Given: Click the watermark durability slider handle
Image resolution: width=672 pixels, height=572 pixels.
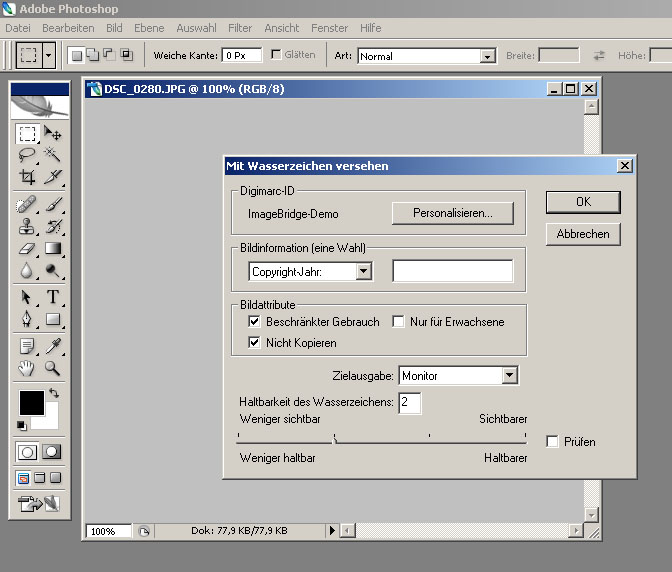Looking at the screenshot, I should click(x=335, y=438).
